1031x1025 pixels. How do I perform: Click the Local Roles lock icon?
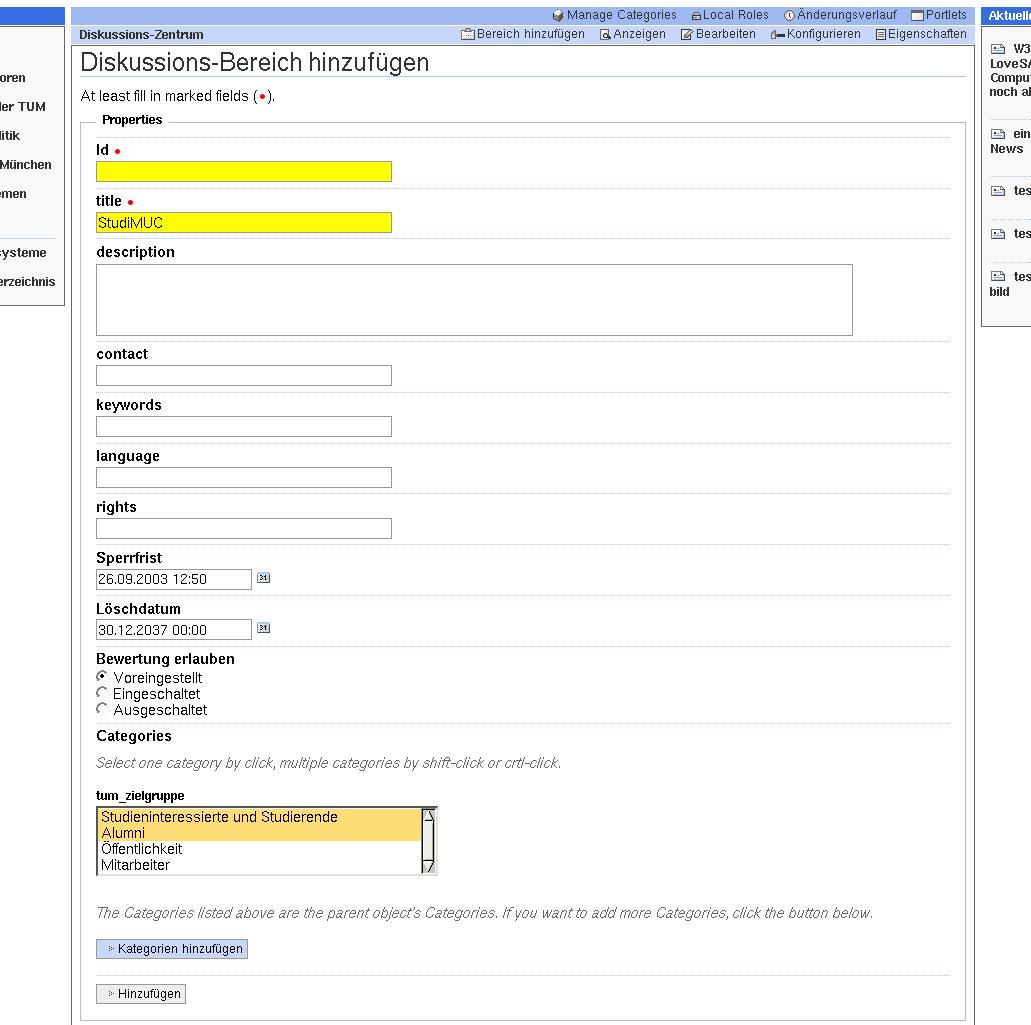tap(696, 16)
